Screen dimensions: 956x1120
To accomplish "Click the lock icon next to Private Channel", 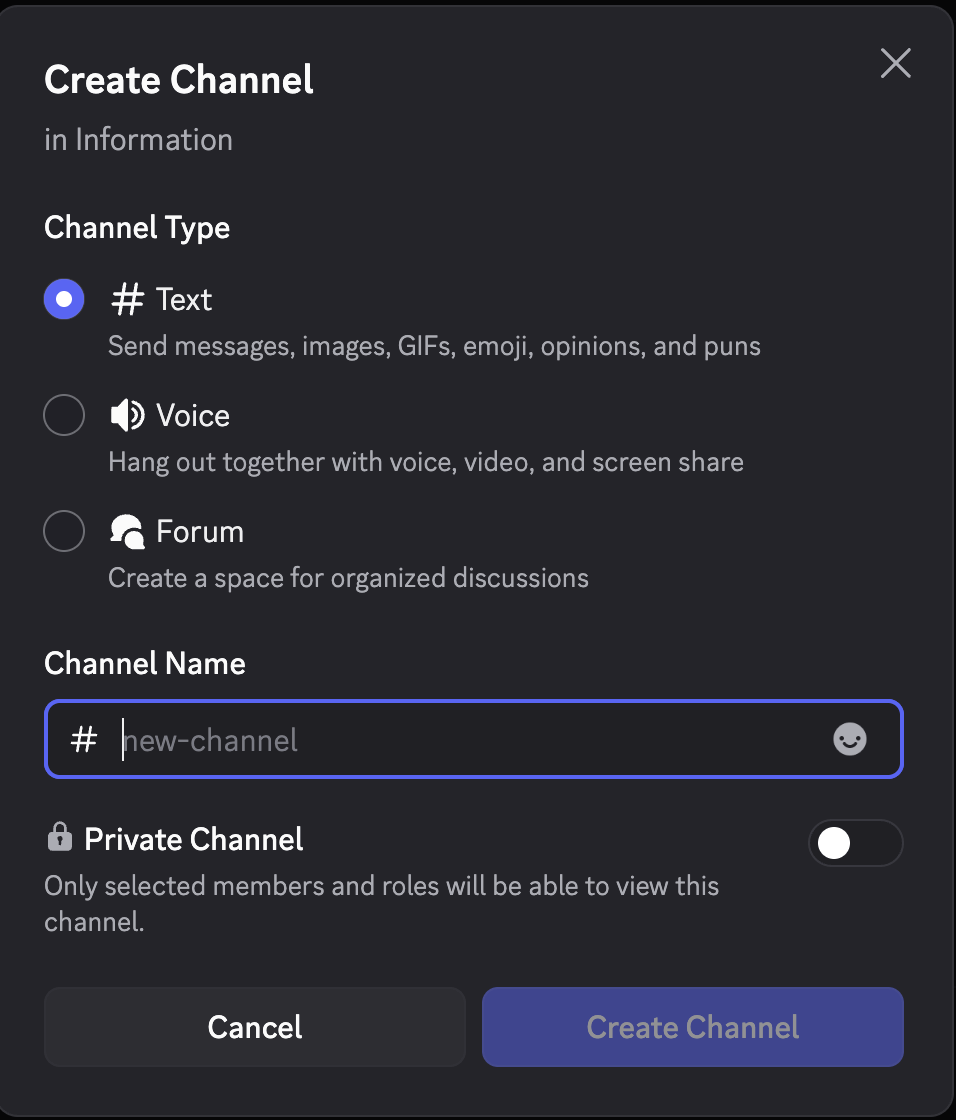I will pos(59,838).
